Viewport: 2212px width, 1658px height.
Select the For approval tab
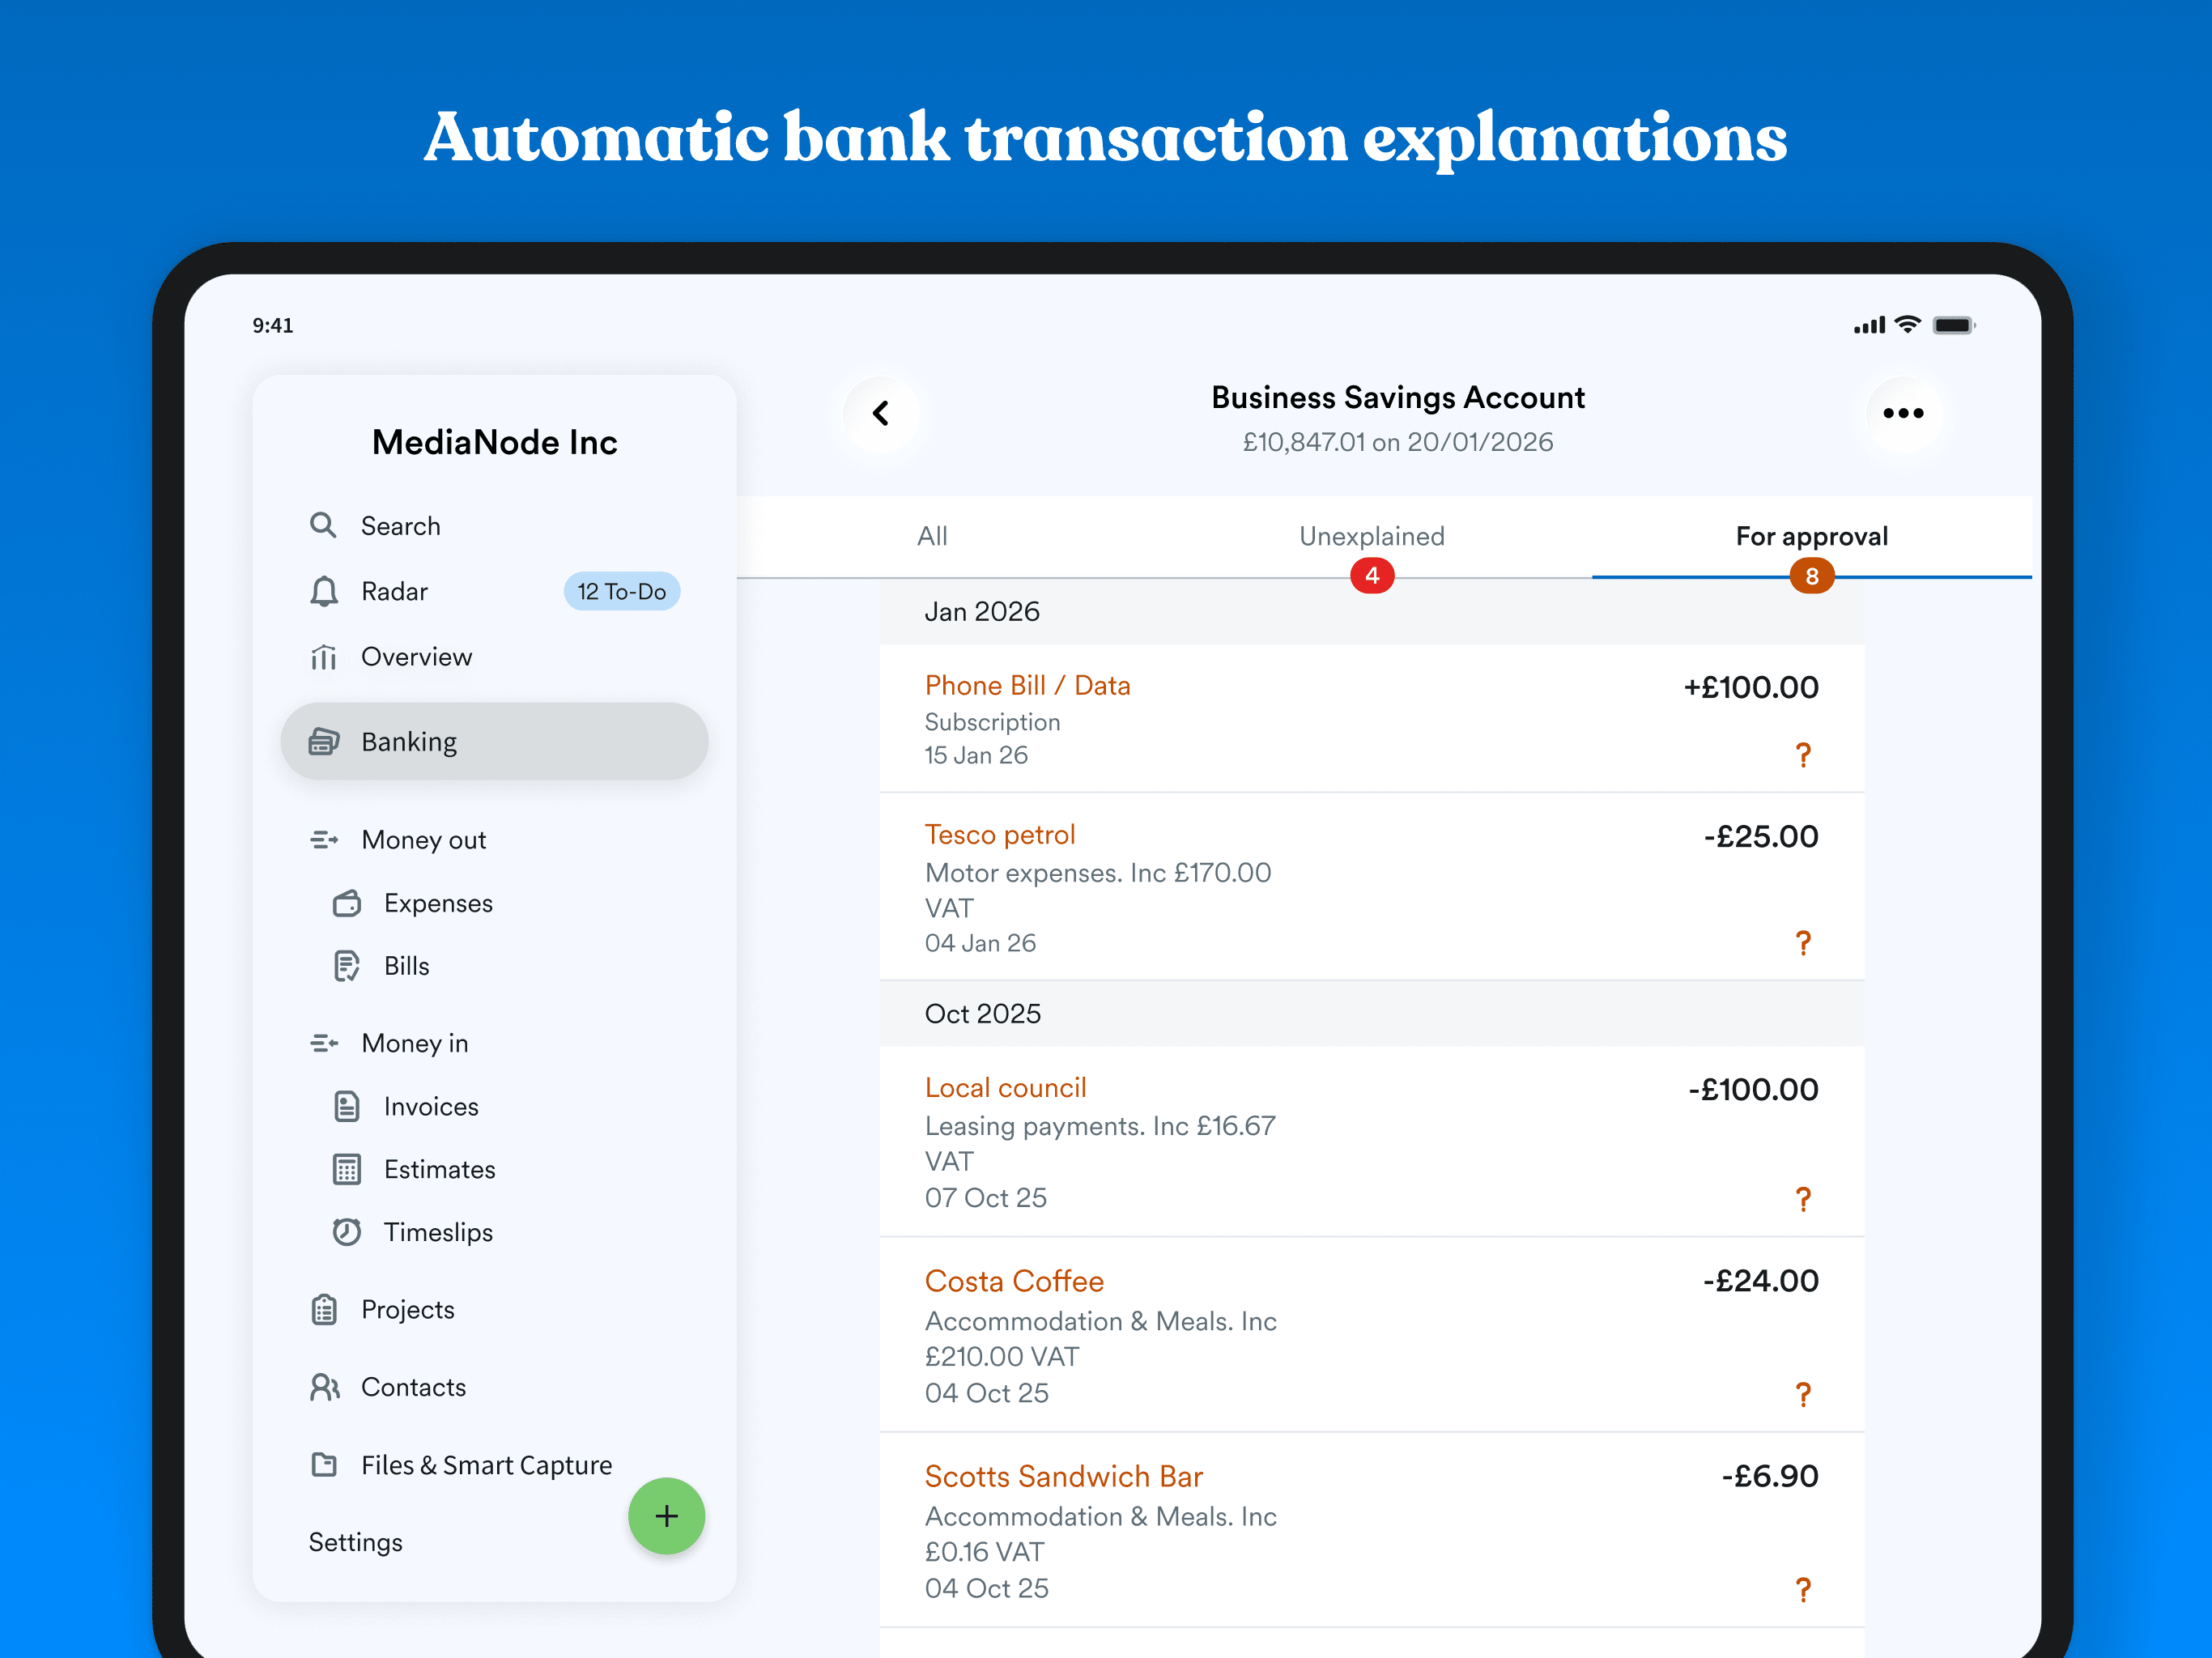[1811, 536]
